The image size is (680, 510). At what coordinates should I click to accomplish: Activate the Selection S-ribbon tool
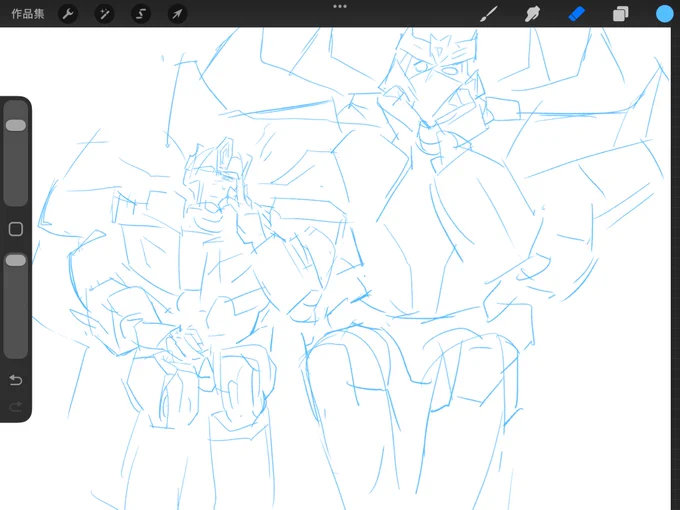coord(141,14)
